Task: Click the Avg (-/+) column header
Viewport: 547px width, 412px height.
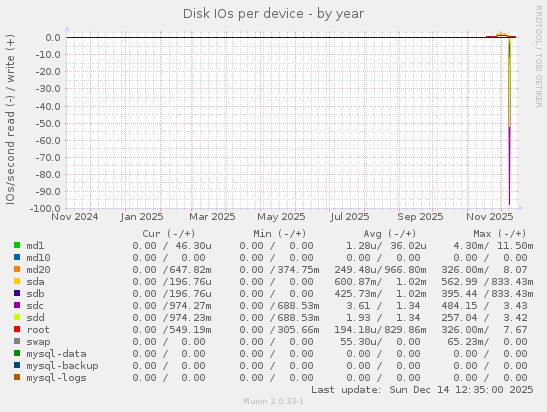Action: [390, 233]
